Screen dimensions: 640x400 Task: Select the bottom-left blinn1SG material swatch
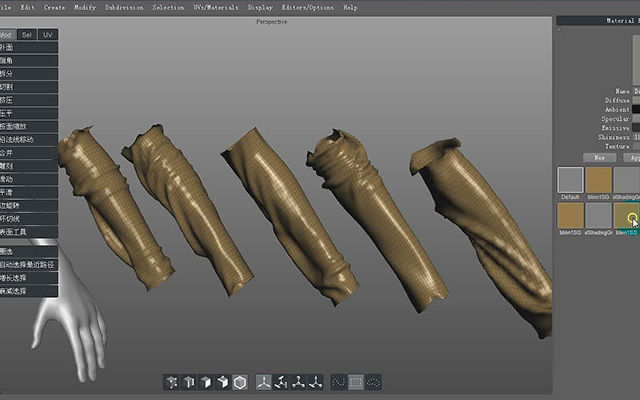pyautogui.click(x=570, y=216)
